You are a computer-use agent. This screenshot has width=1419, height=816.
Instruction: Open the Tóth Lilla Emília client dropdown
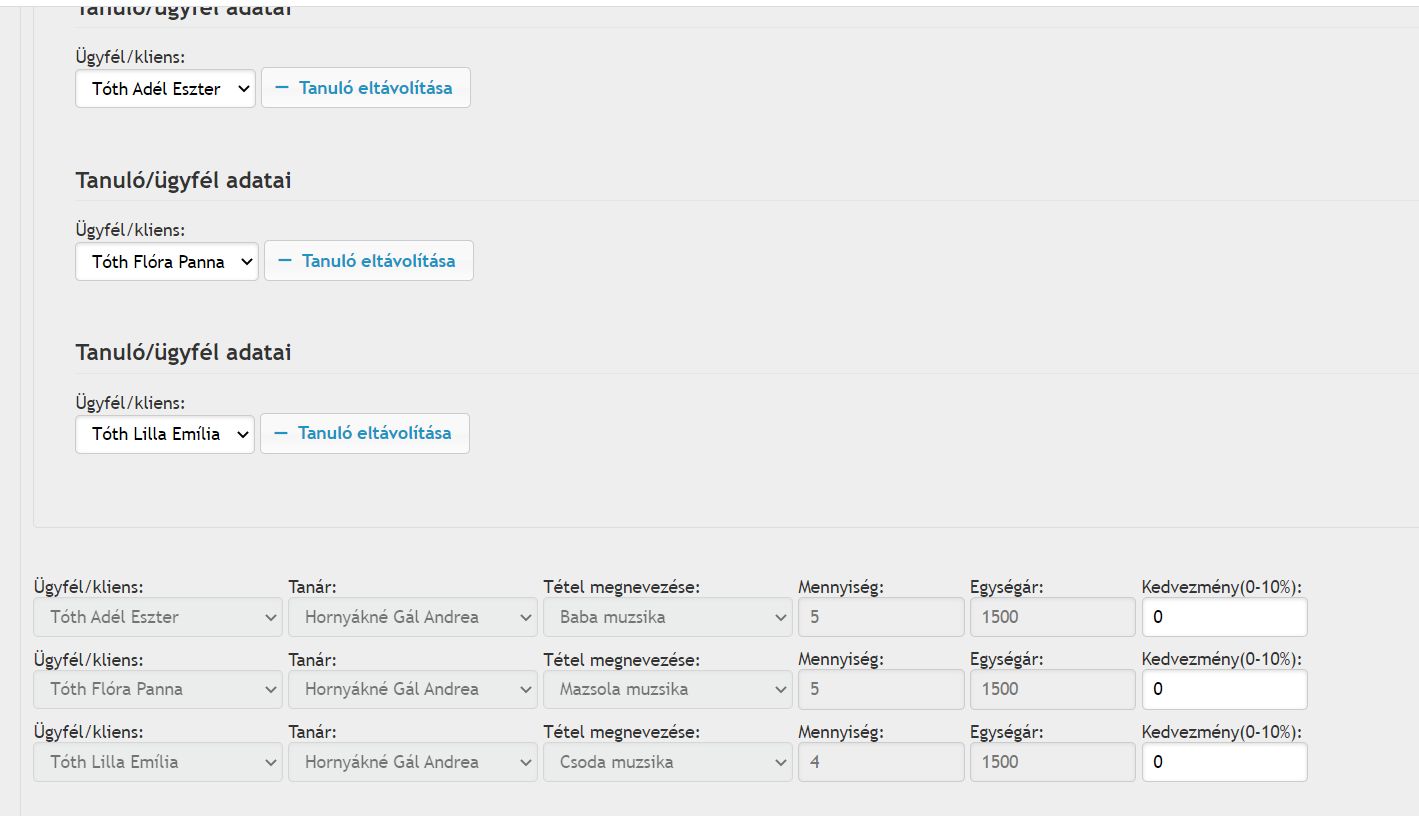pos(165,434)
